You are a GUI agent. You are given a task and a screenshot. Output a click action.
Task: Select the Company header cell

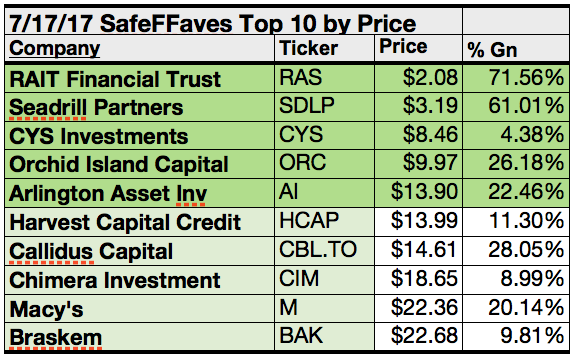coord(140,48)
